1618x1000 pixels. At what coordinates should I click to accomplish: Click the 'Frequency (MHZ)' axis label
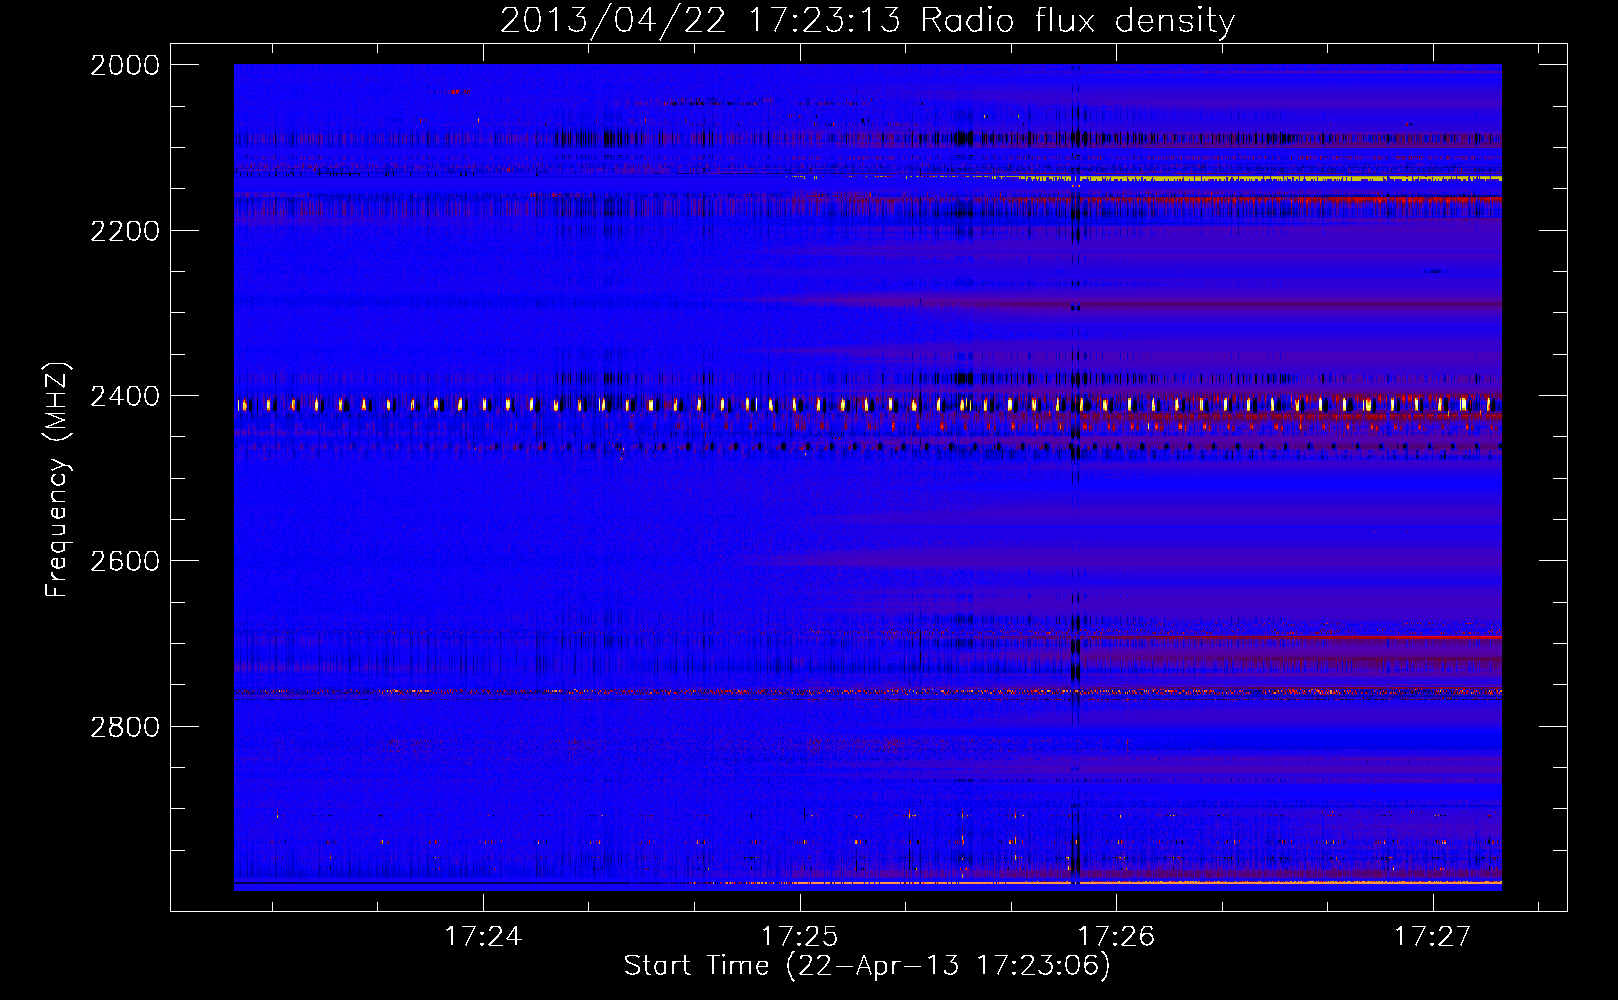click(57, 480)
